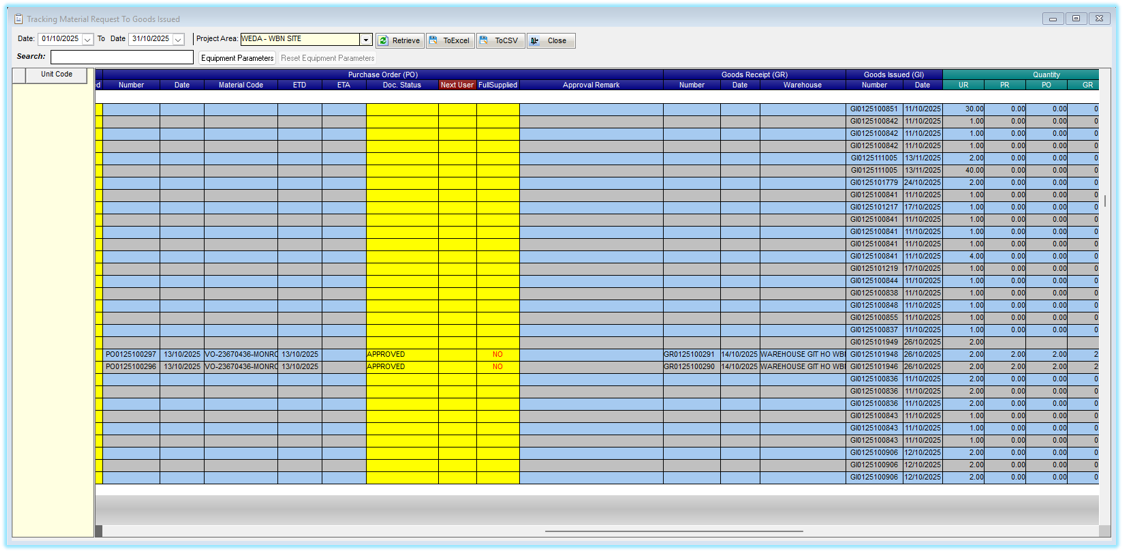Select goods issue GI0125101949
This screenshot has height=552, width=1123.
(874, 342)
